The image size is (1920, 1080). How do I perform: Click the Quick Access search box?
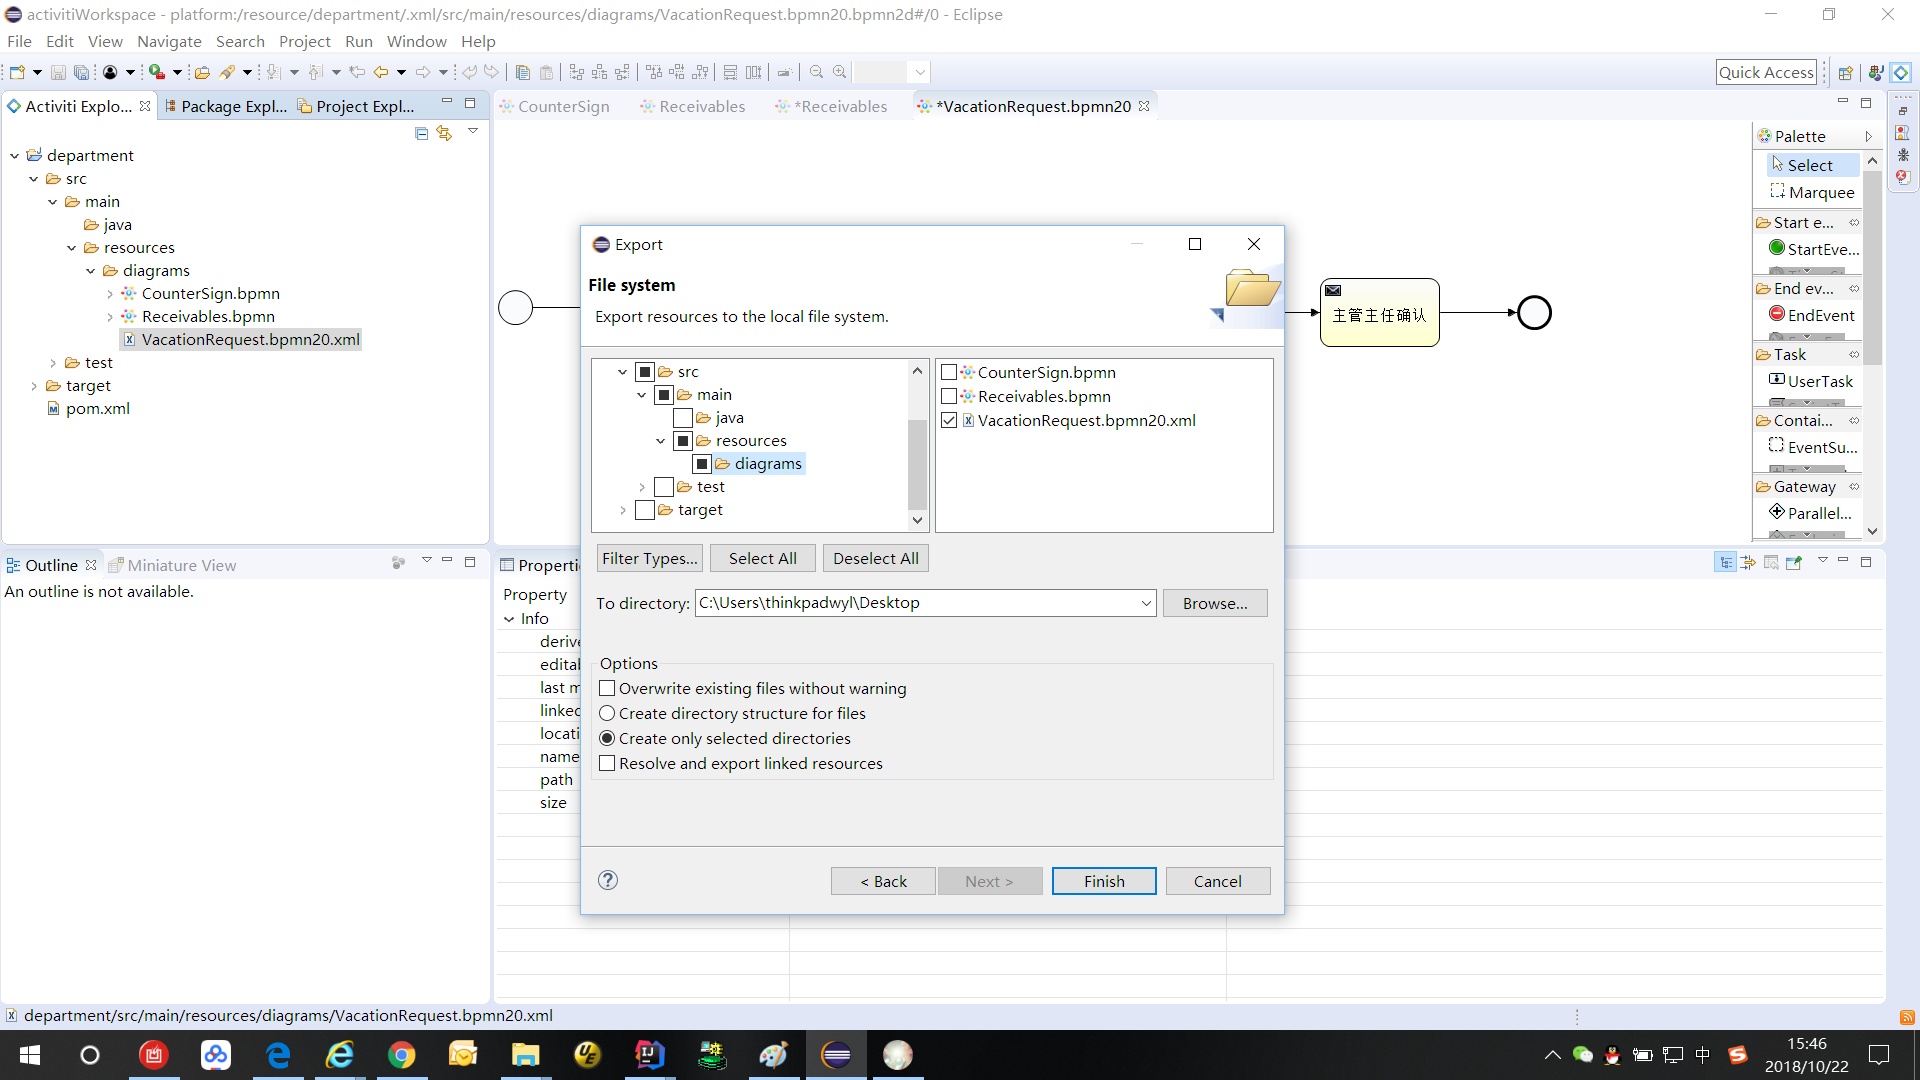[1766, 72]
